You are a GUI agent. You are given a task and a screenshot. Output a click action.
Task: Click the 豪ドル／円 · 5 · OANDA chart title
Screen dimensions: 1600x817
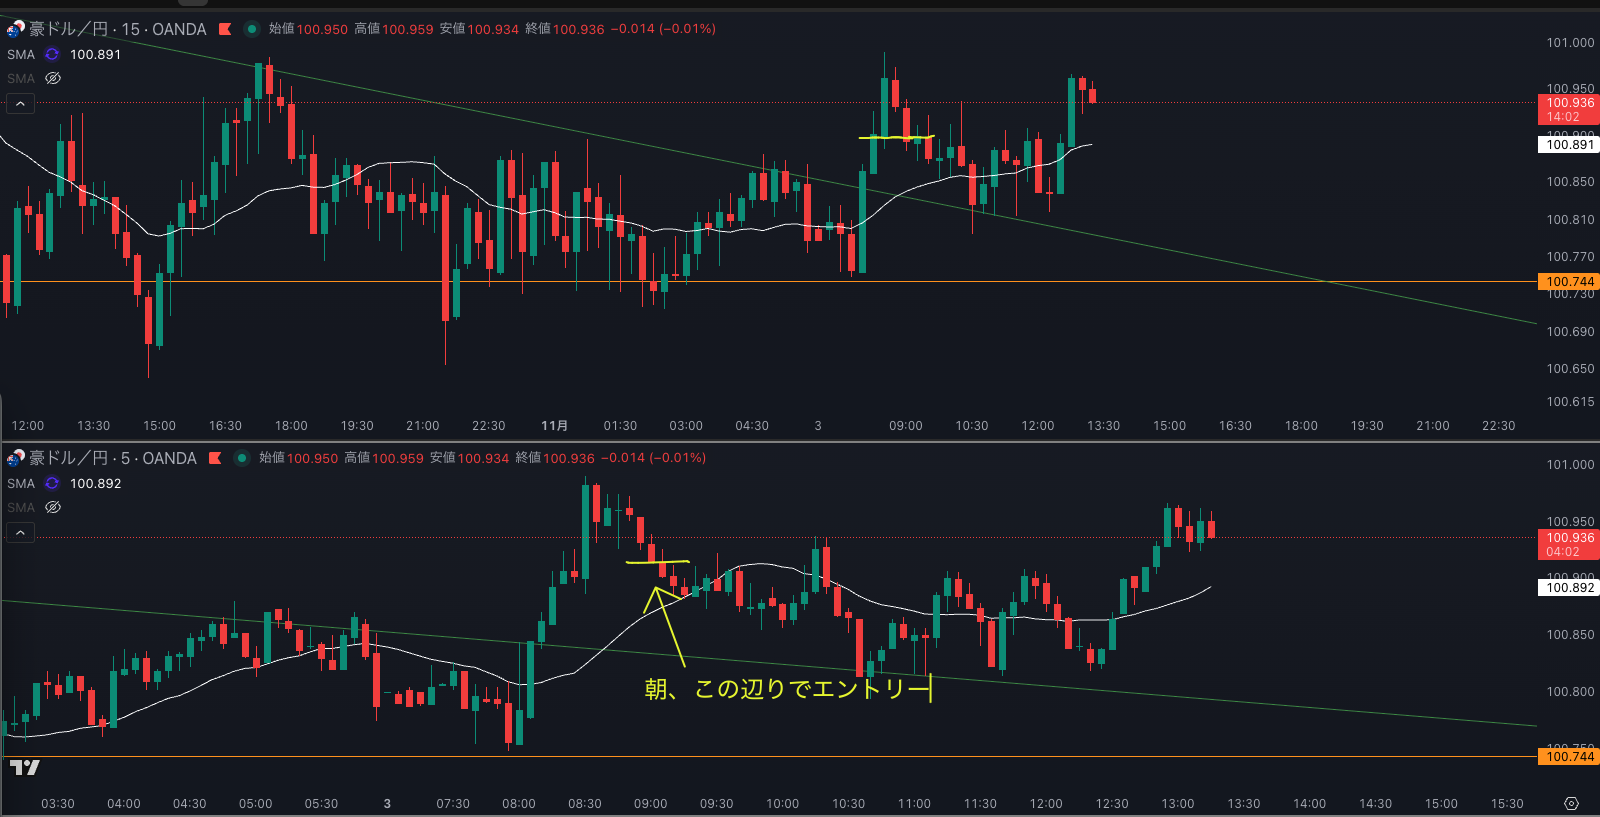click(x=112, y=458)
